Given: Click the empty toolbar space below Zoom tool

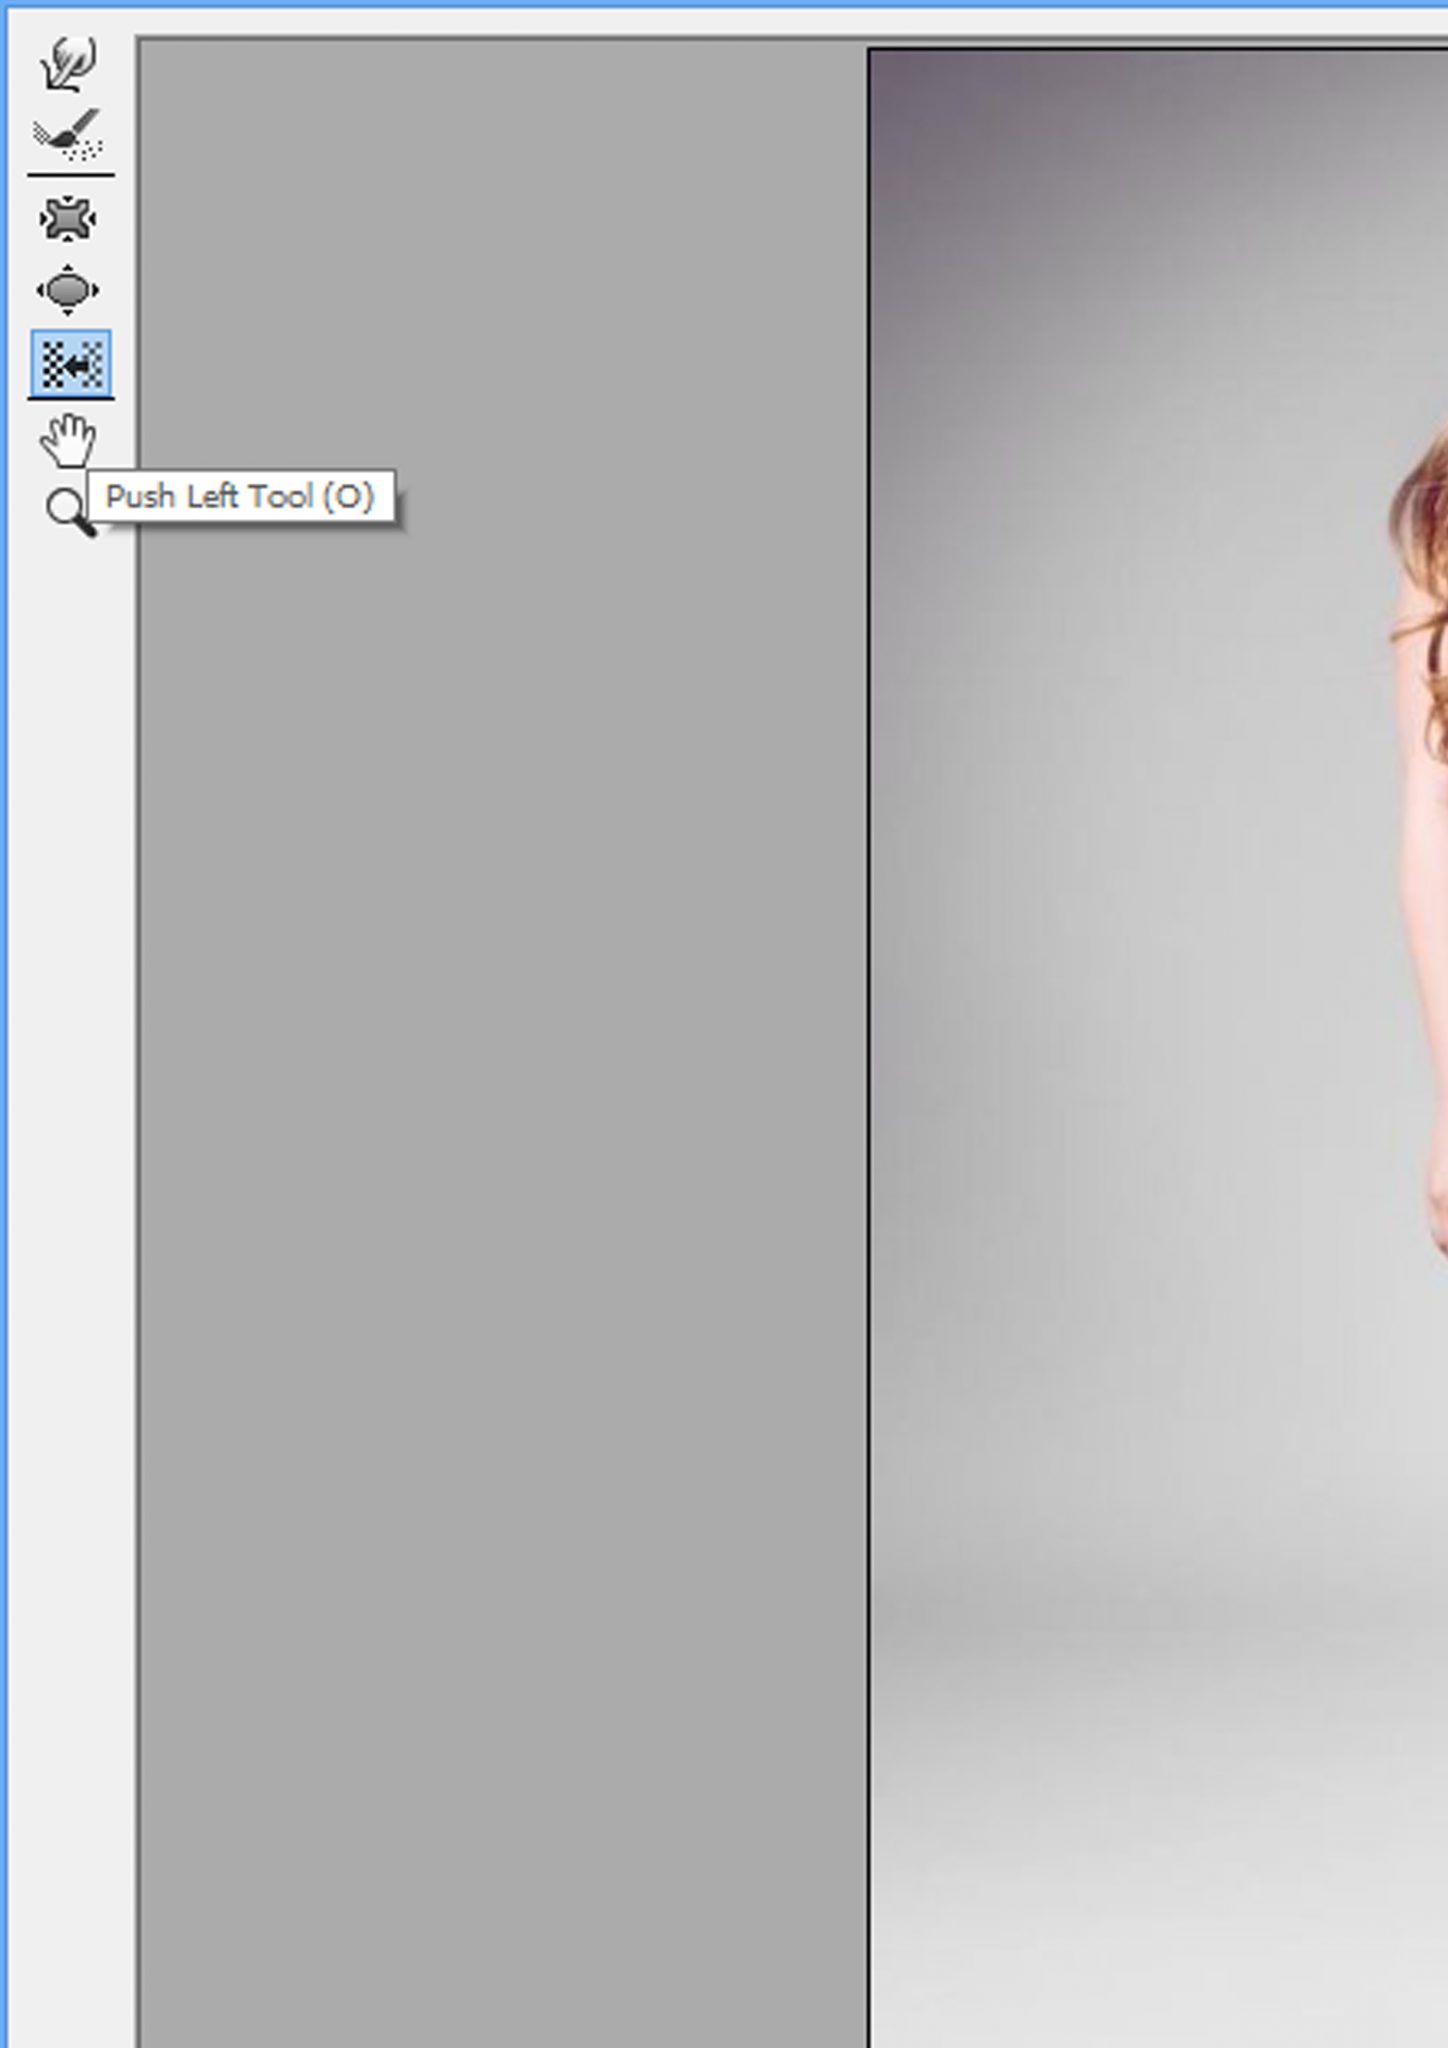Looking at the screenshot, I should (x=68, y=1200).
